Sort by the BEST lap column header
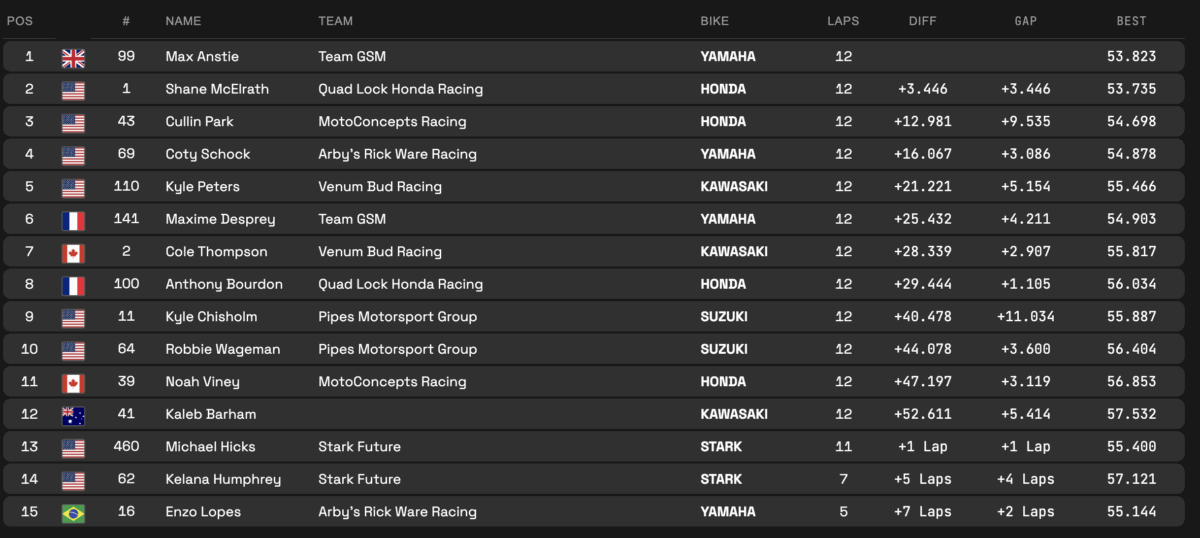This screenshot has width=1200, height=538. [1131, 21]
